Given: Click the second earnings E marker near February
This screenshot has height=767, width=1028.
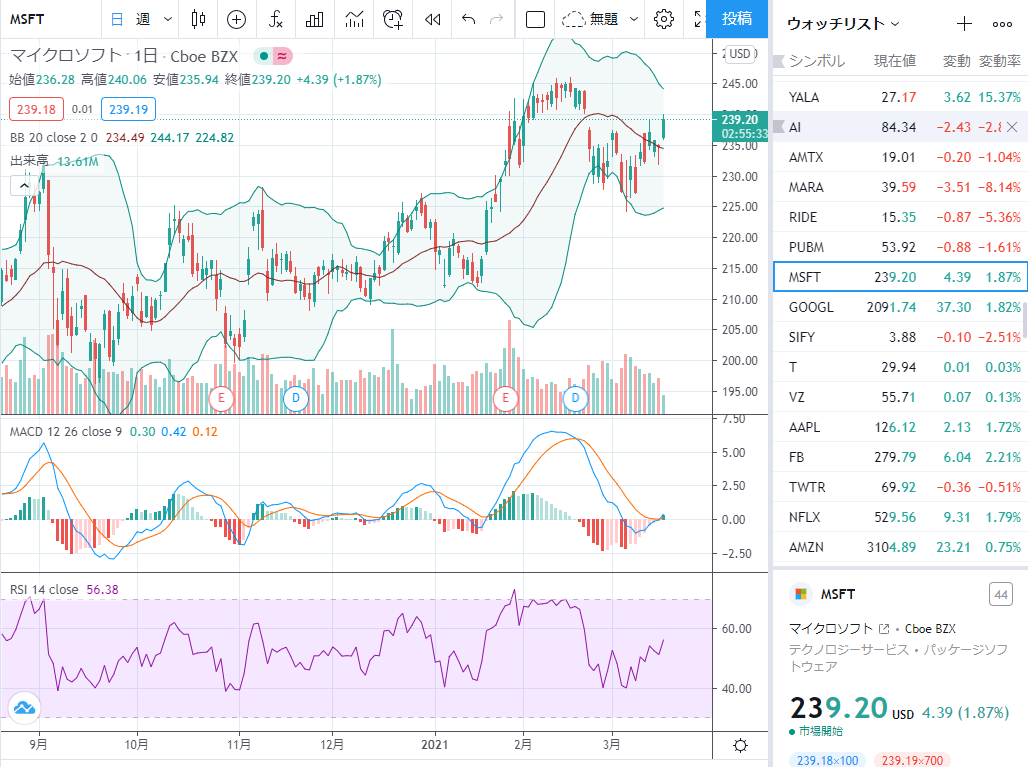Looking at the screenshot, I should point(505,398).
